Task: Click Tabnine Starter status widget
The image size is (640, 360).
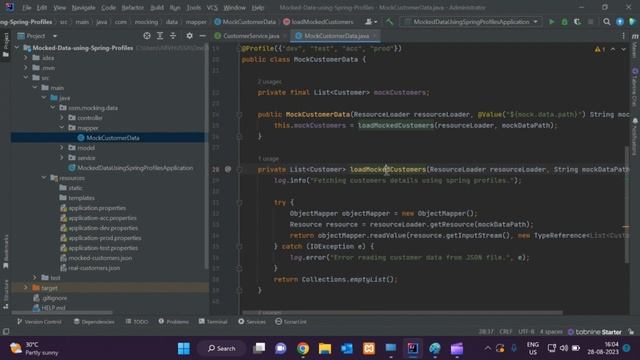Action: coord(595,332)
